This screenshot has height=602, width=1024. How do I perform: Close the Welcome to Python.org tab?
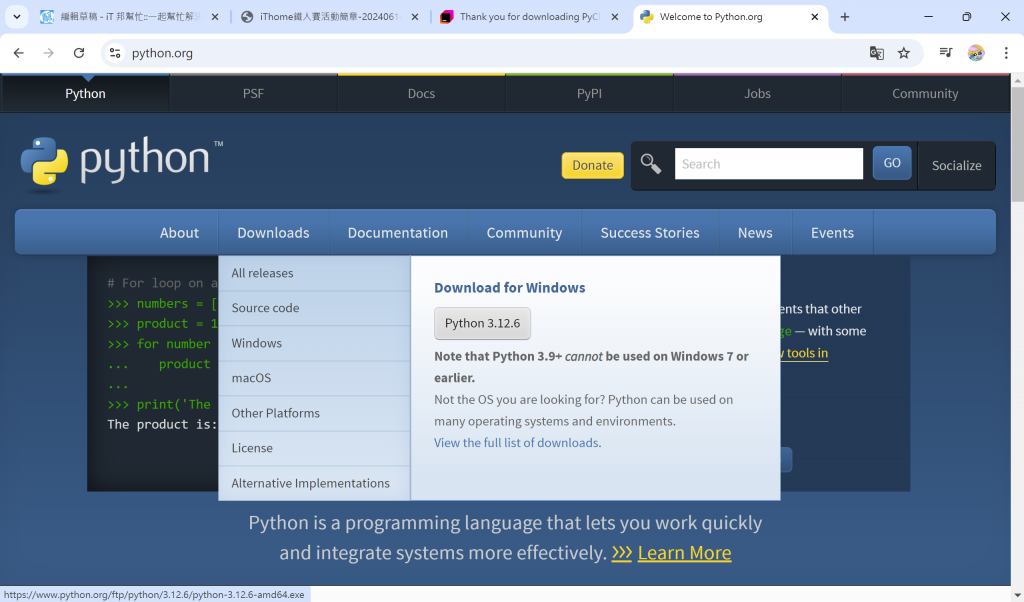pyautogui.click(x=814, y=17)
